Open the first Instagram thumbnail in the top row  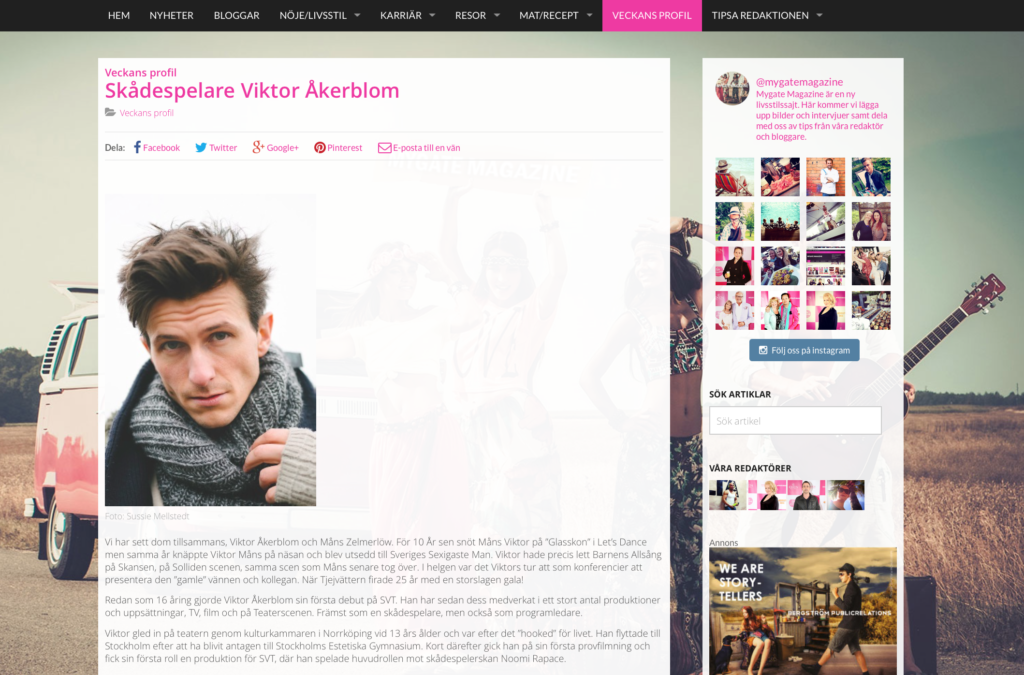pos(735,176)
